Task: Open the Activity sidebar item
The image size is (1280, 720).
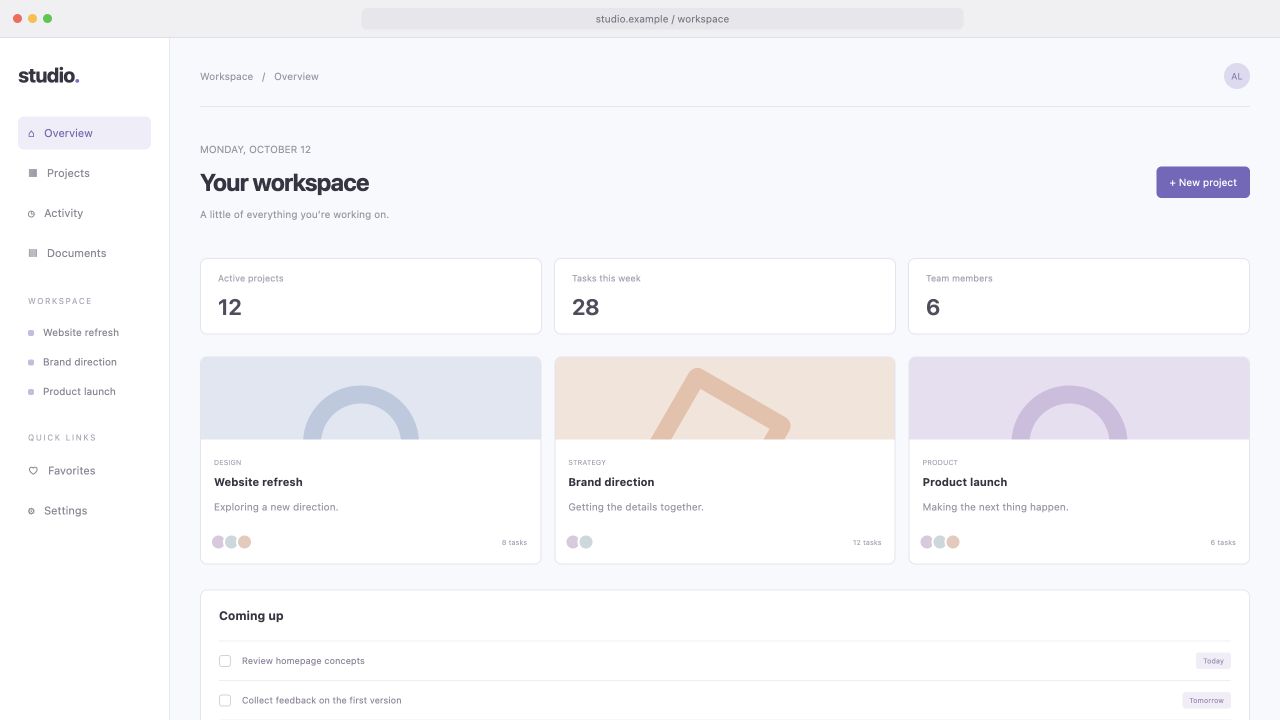Action: click(84, 213)
